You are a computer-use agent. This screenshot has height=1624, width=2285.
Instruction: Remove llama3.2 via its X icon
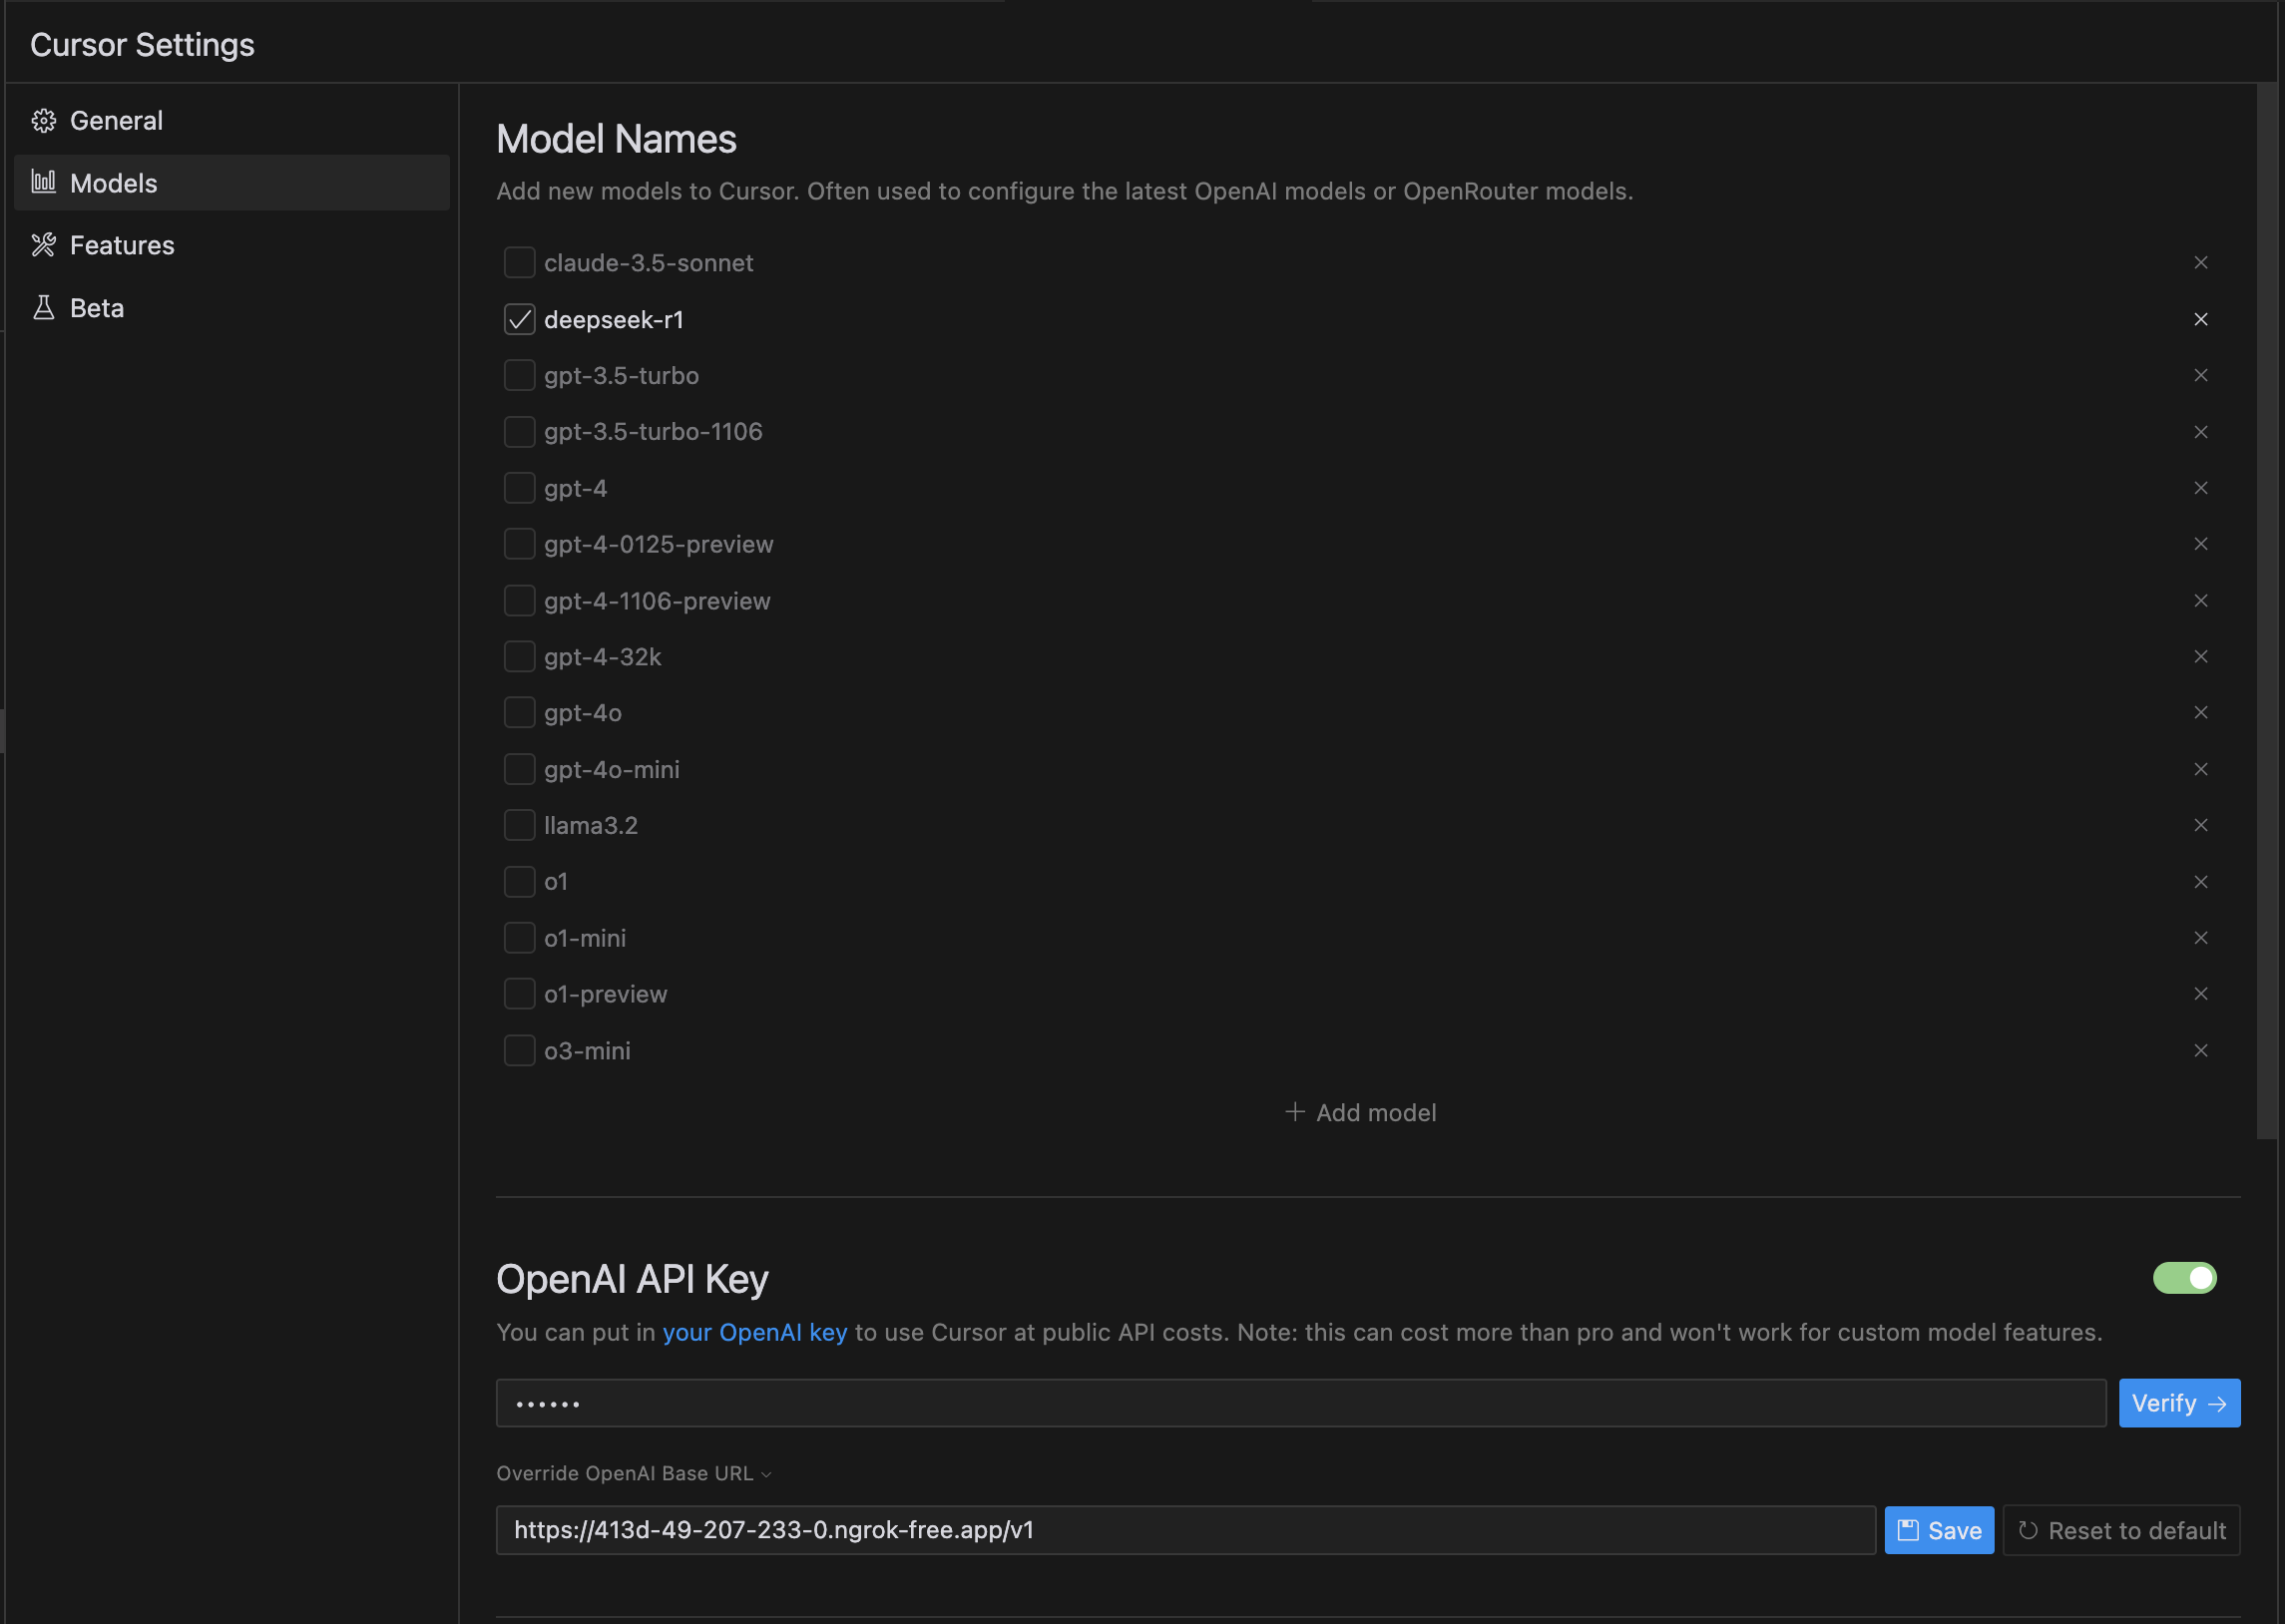click(x=2200, y=825)
